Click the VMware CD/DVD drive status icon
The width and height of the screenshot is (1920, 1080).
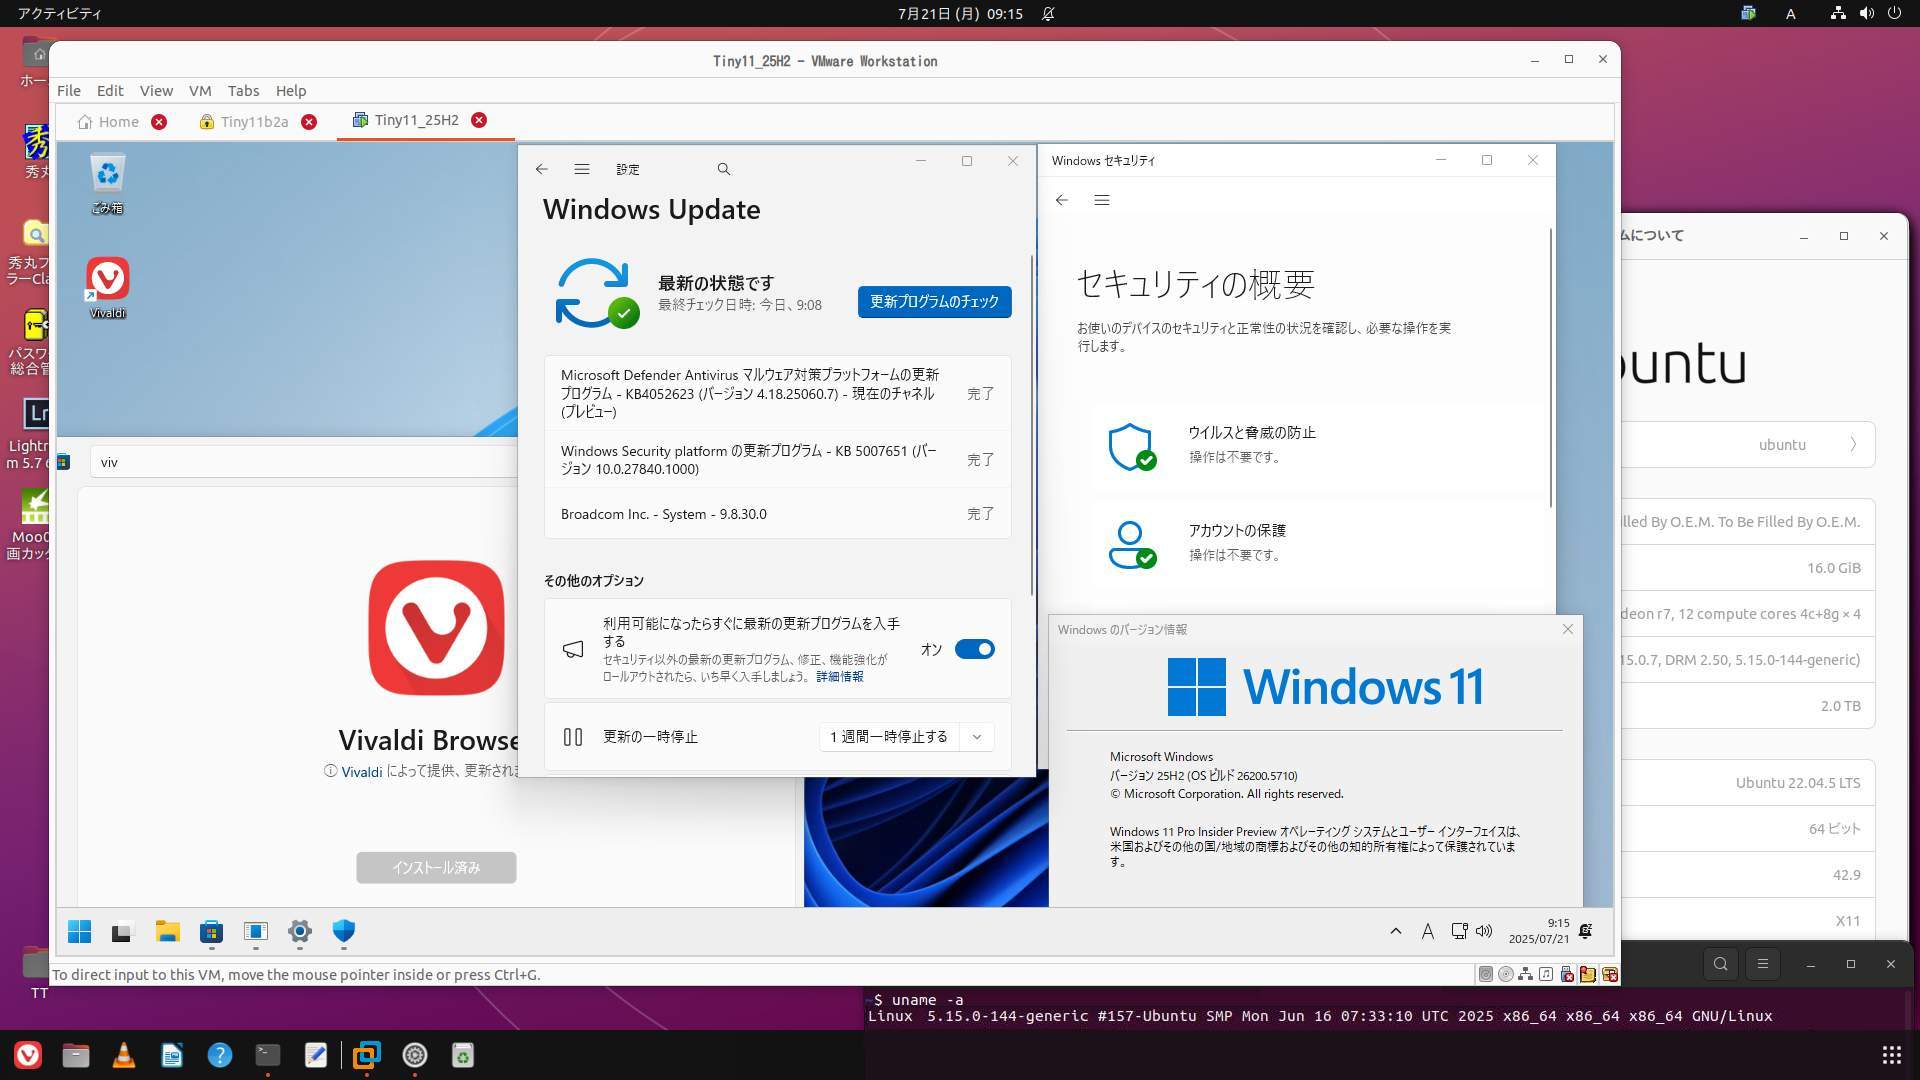click(1506, 974)
